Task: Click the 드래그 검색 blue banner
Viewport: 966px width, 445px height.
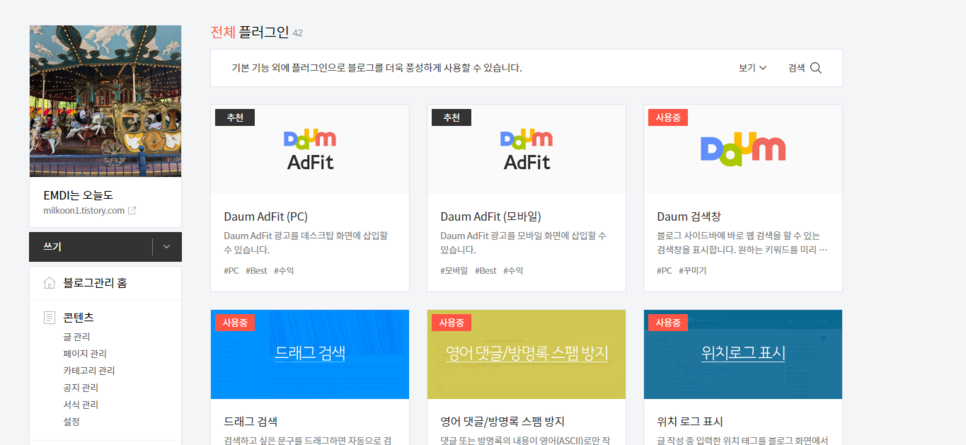Action: [x=310, y=354]
